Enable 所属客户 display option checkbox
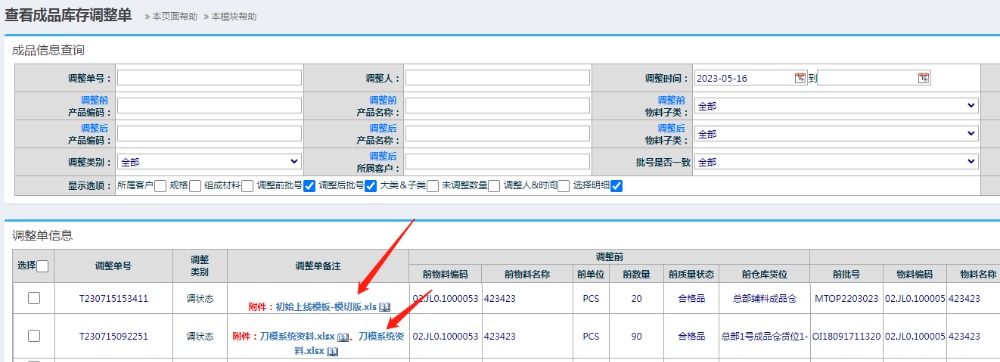This screenshot has height=362, width=1000. [160, 186]
